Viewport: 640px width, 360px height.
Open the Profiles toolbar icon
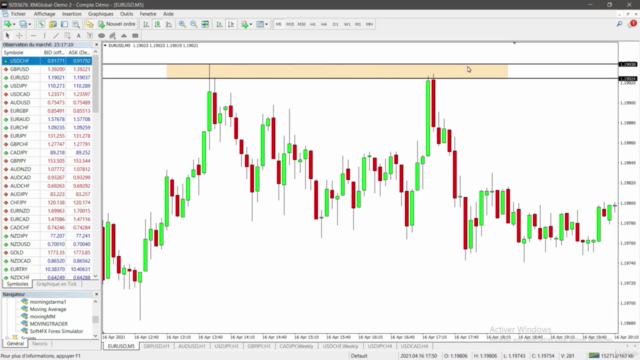(x=23, y=24)
